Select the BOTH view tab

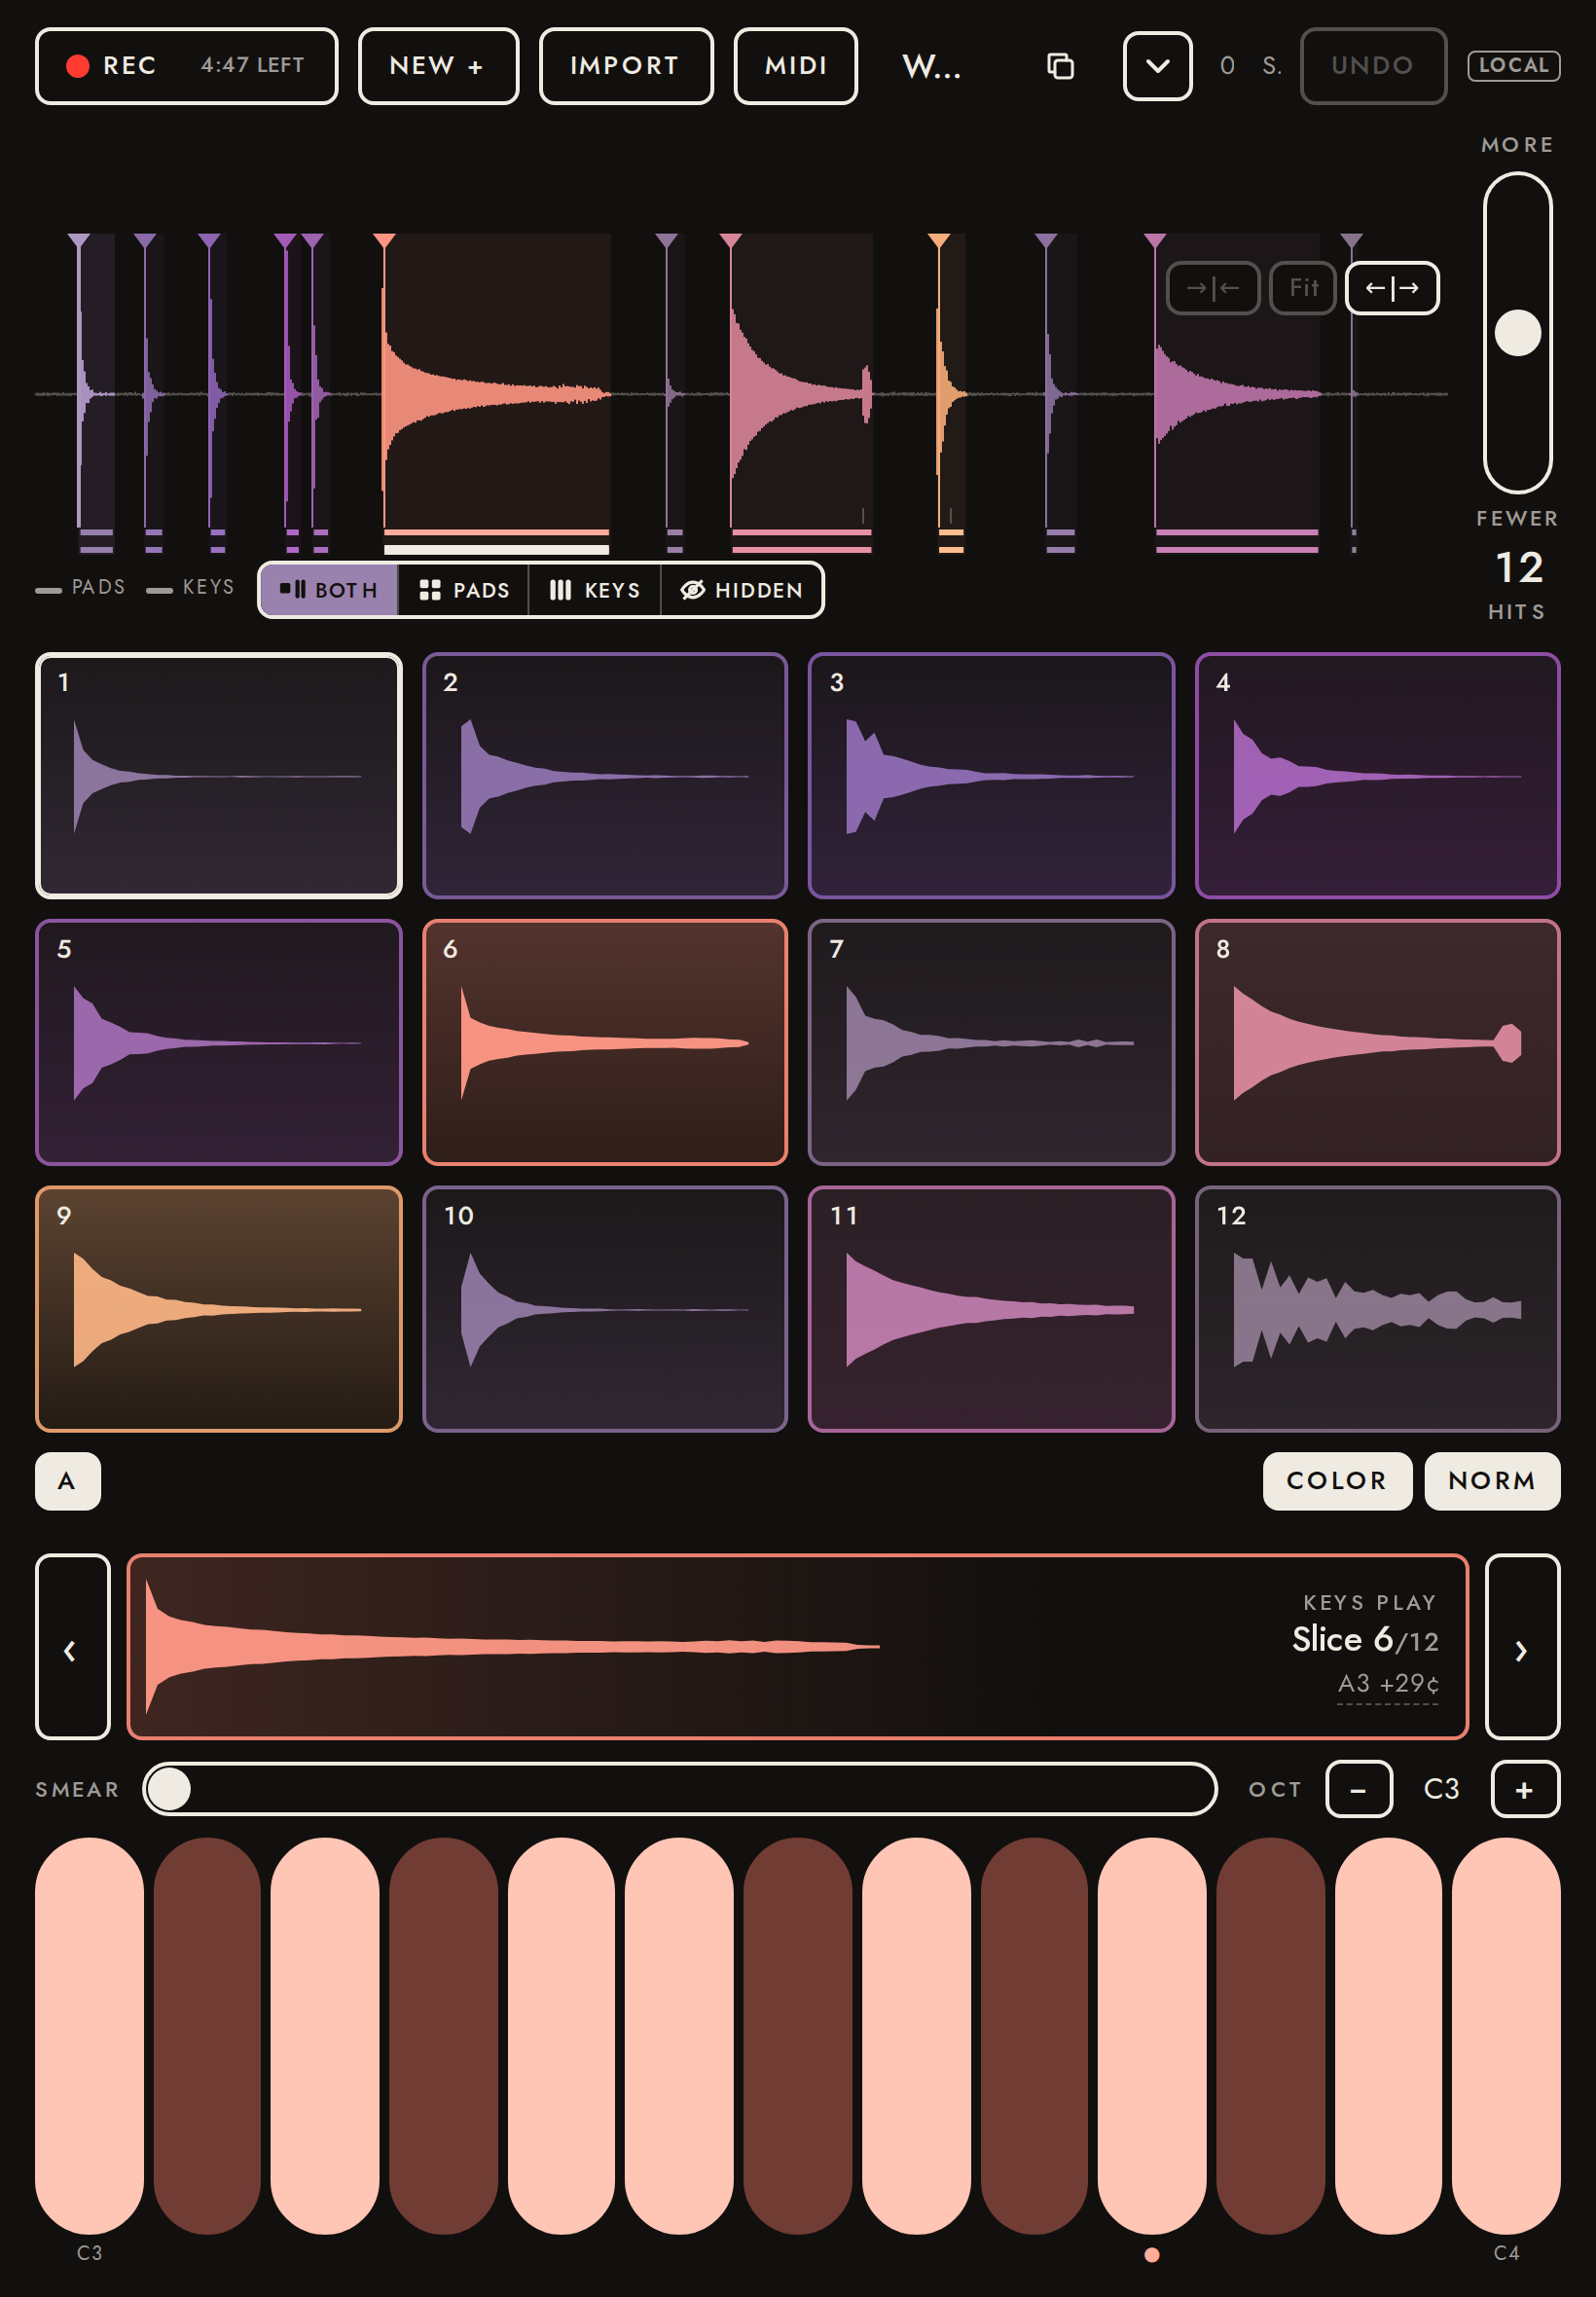tap(329, 590)
